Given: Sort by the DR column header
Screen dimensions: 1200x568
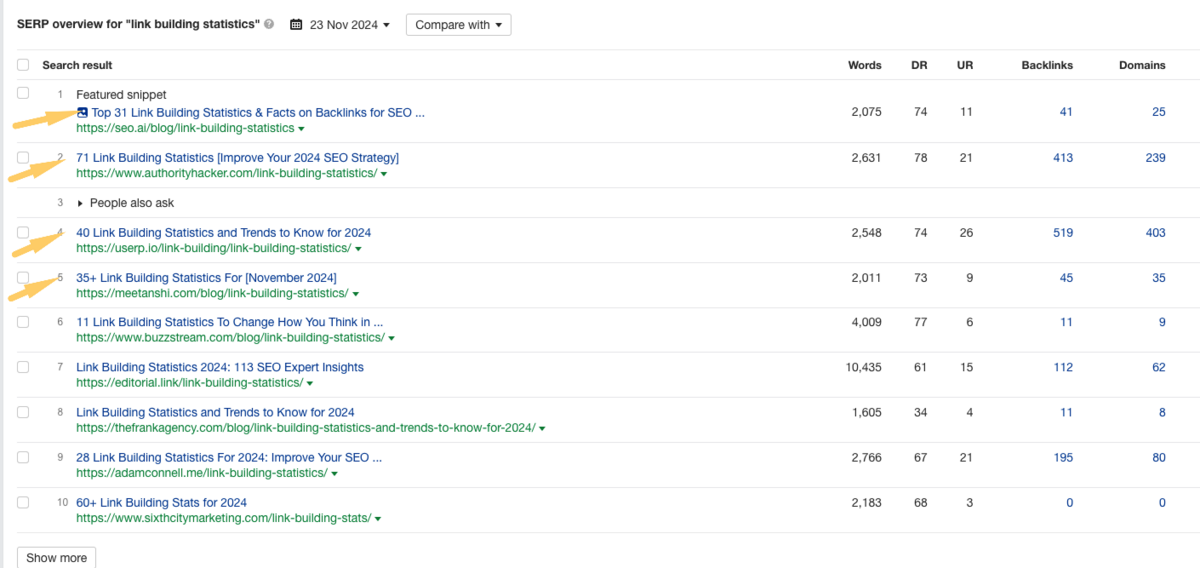Looking at the screenshot, I should pos(919,65).
